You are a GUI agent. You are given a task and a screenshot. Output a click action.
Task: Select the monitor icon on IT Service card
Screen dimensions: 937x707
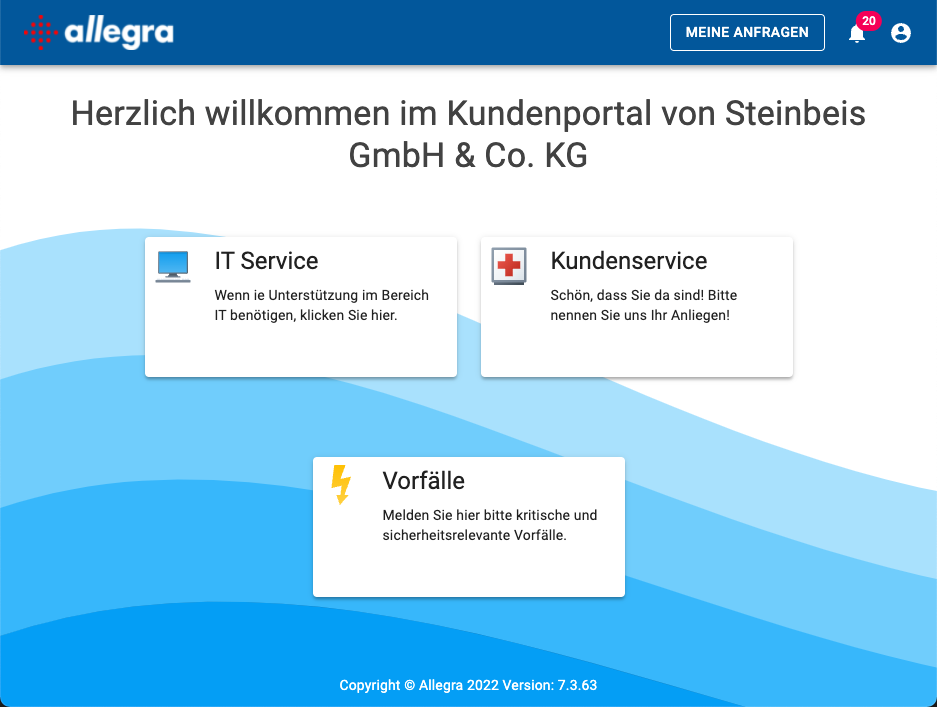pyautogui.click(x=172, y=265)
